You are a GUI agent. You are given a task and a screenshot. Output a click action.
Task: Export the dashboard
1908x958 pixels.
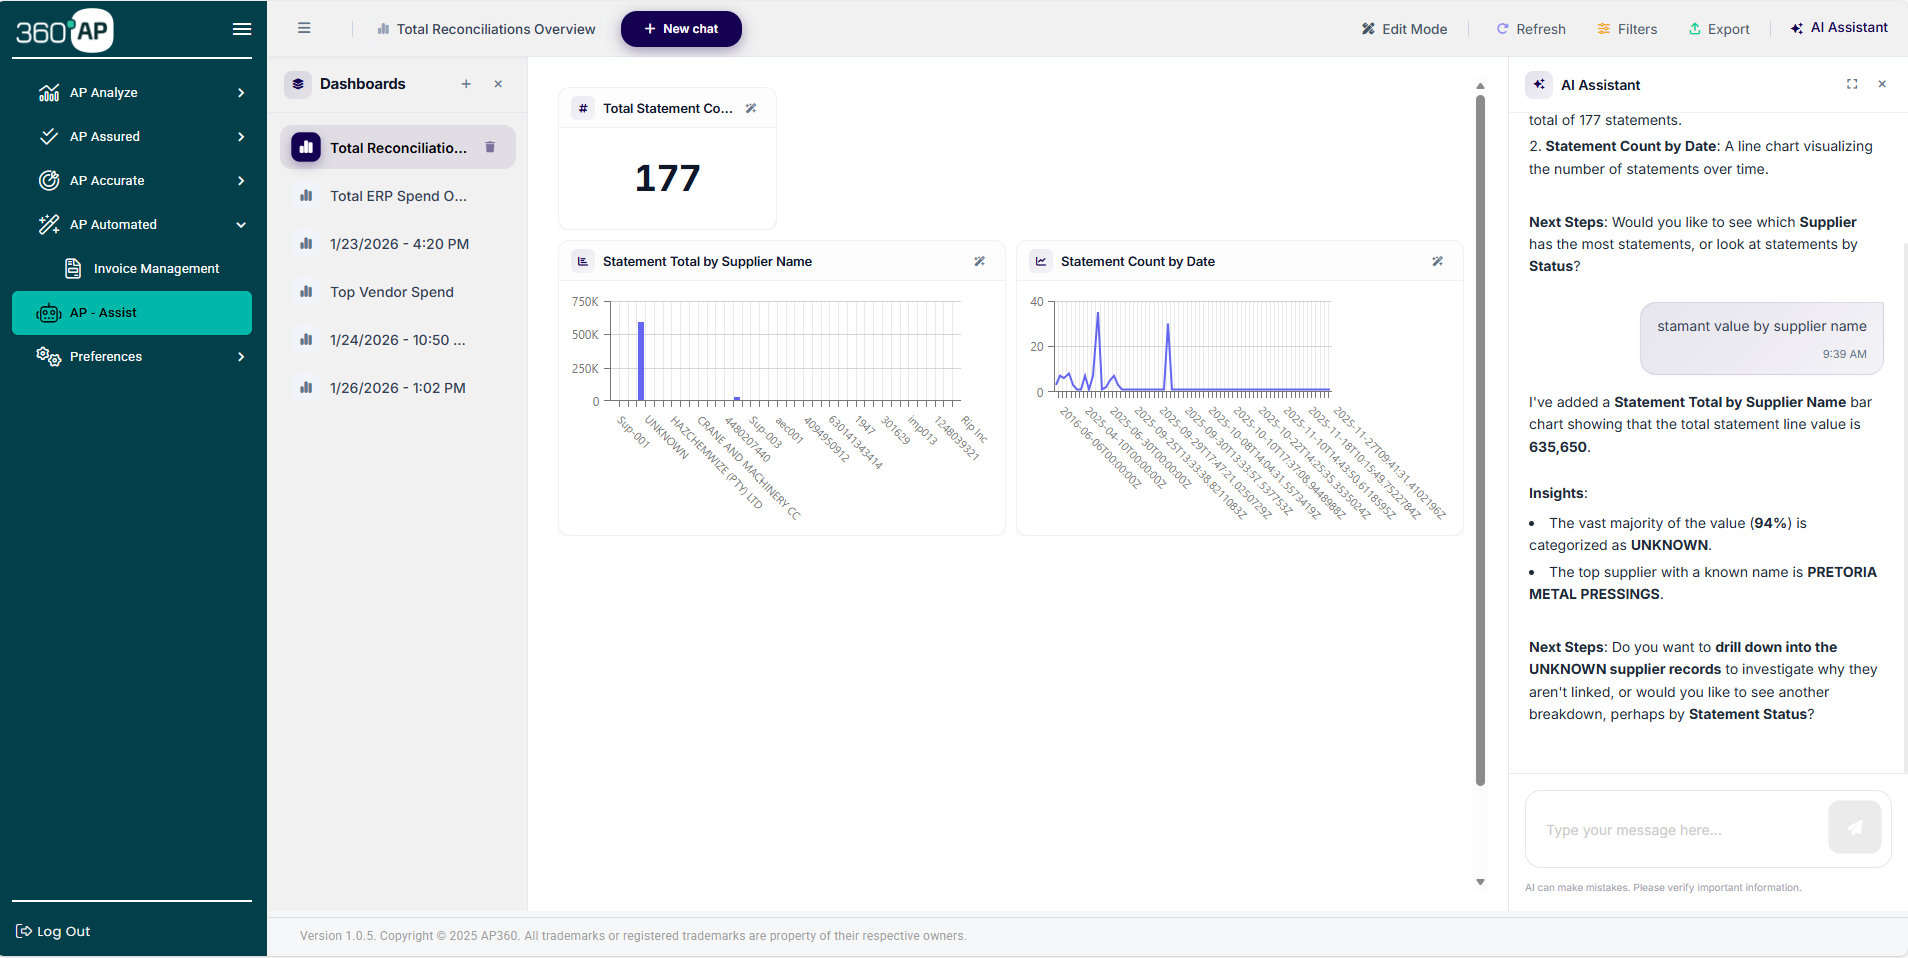1720,29
